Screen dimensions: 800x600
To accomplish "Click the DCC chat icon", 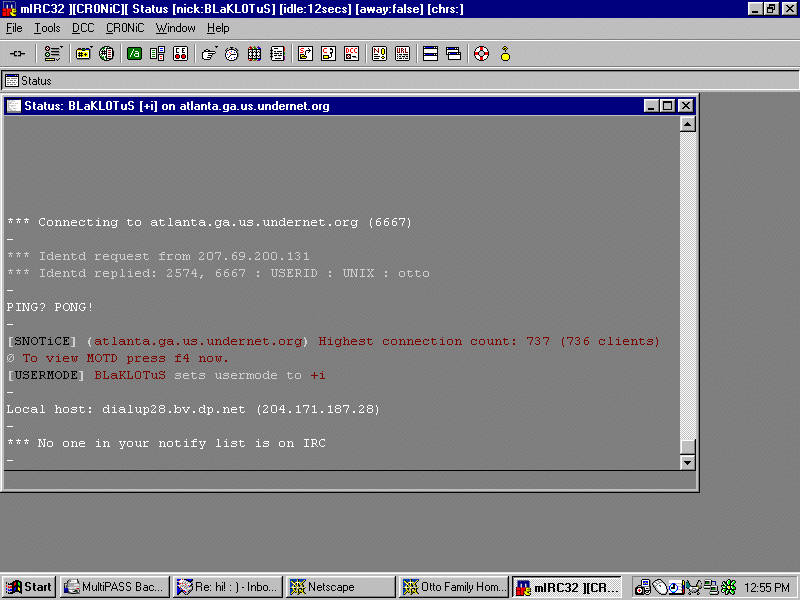I will click(x=329, y=54).
